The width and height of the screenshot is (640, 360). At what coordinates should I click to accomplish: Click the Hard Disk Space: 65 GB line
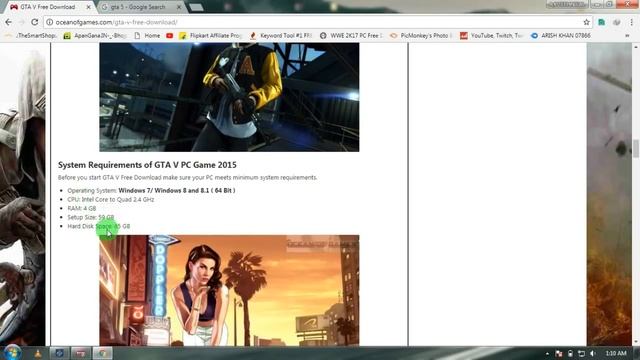click(x=99, y=226)
